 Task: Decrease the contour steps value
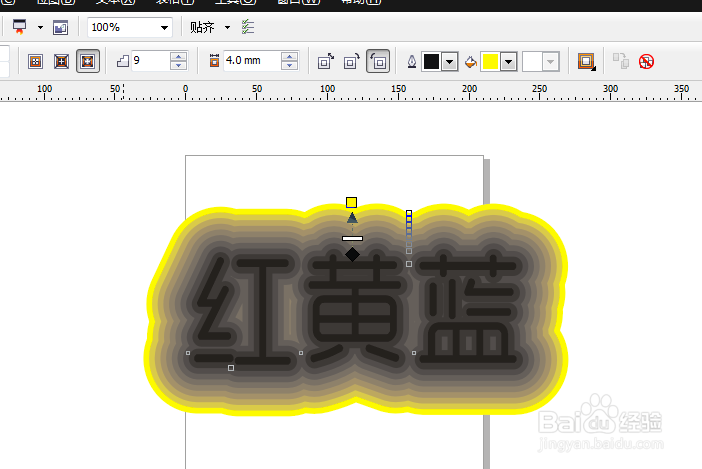click(179, 66)
